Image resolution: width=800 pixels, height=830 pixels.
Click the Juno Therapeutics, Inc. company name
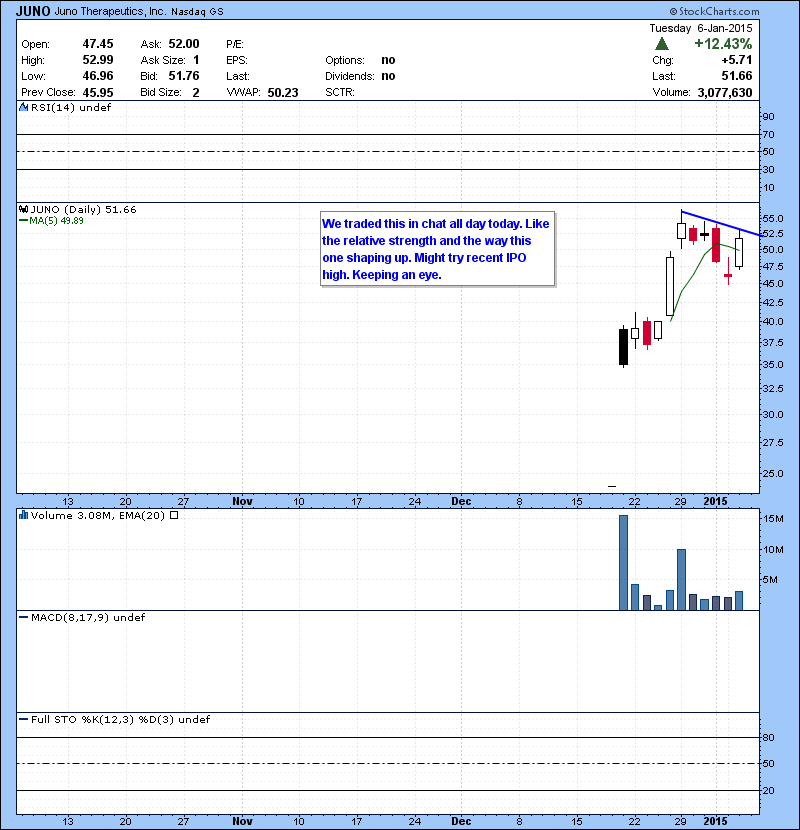coord(110,11)
